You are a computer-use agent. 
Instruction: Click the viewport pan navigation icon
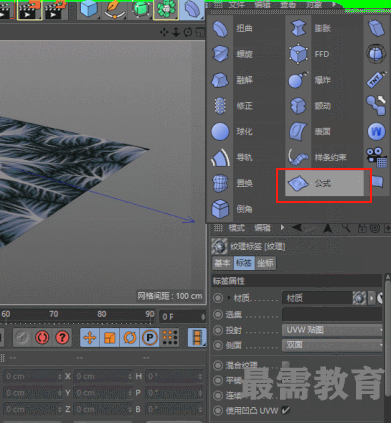164,32
